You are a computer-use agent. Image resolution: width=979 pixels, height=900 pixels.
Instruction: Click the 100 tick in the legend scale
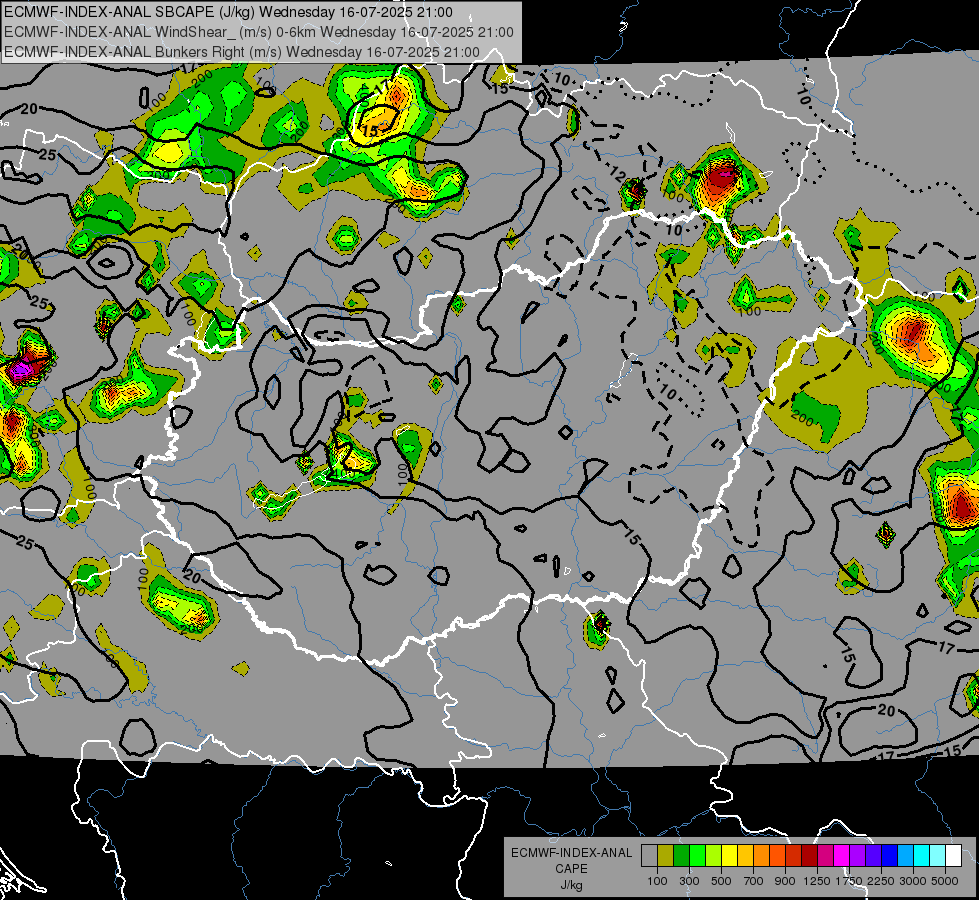pyautogui.click(x=657, y=881)
